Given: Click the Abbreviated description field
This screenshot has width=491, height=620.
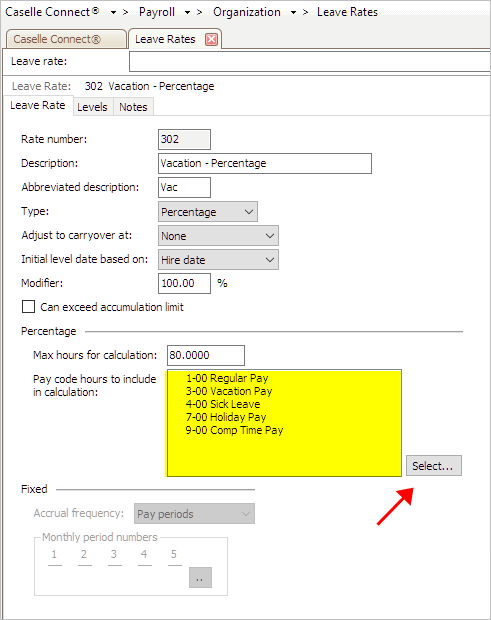Looking at the screenshot, I should coord(184,187).
